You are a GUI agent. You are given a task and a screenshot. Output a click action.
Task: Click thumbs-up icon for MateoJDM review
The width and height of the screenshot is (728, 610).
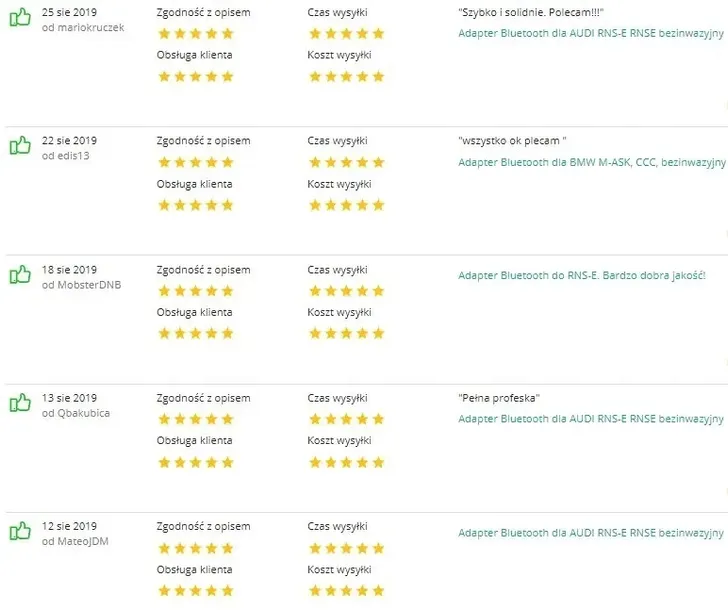click(20, 531)
